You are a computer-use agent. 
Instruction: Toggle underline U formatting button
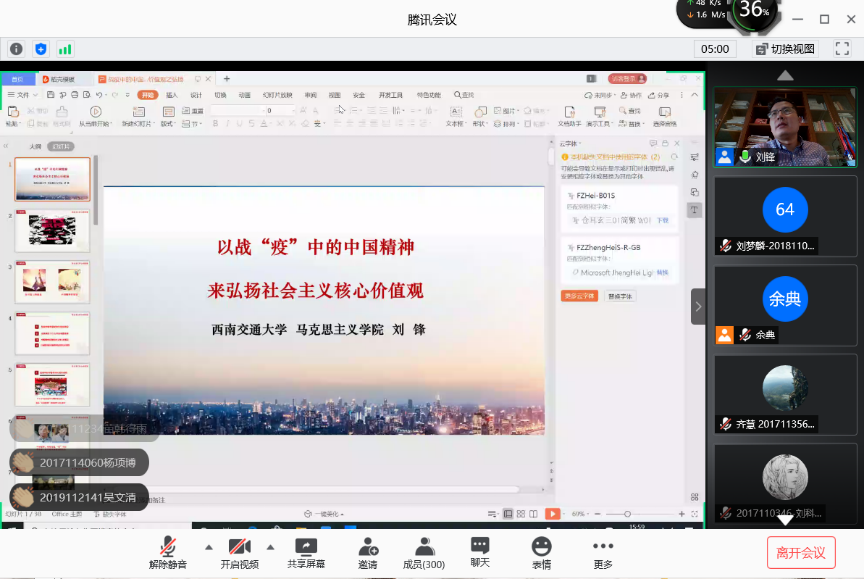pyautogui.click(x=239, y=123)
